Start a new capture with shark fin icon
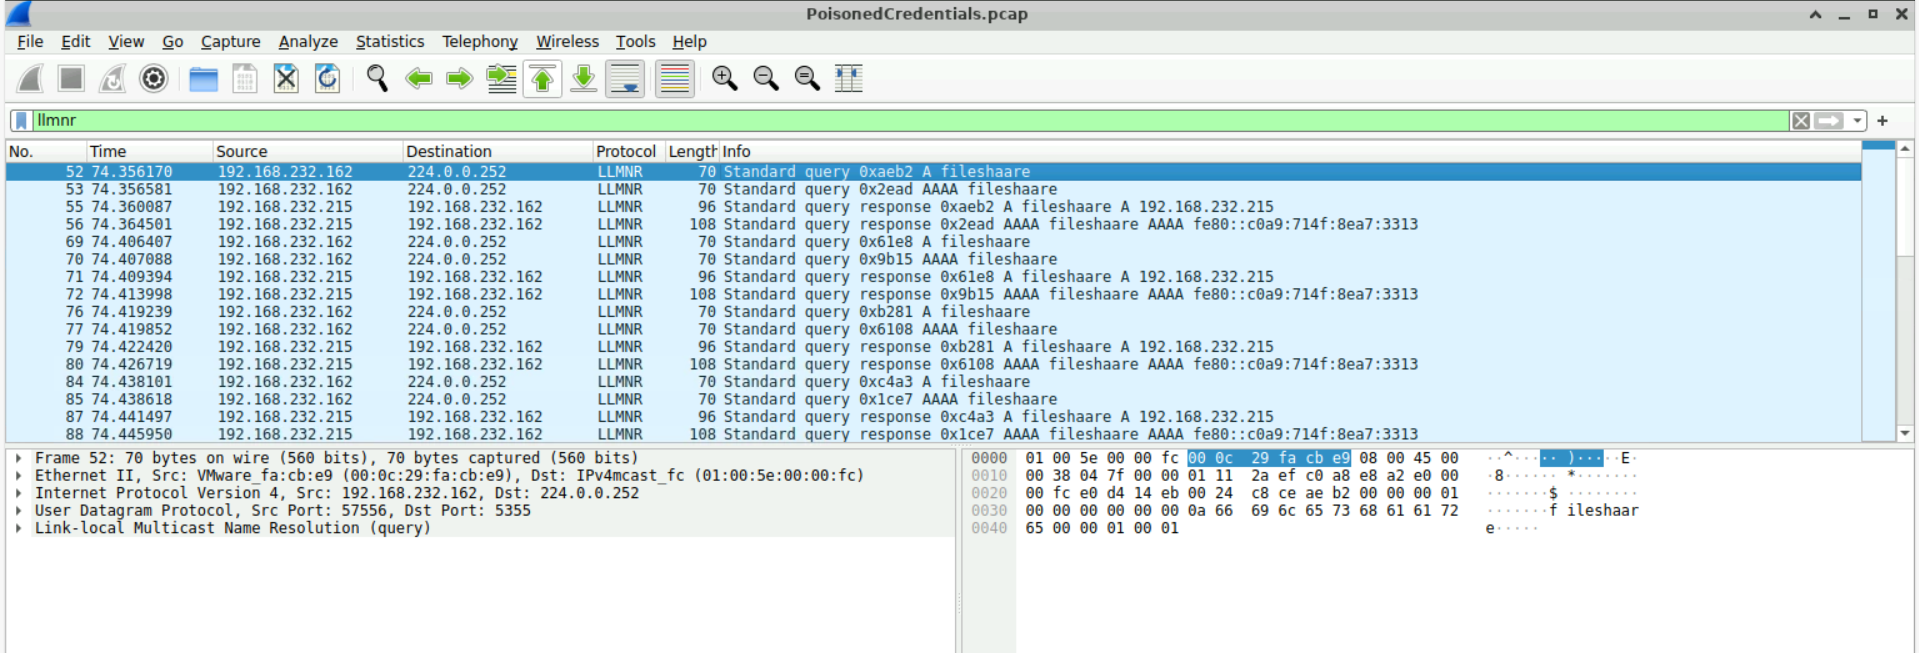 click(30, 78)
